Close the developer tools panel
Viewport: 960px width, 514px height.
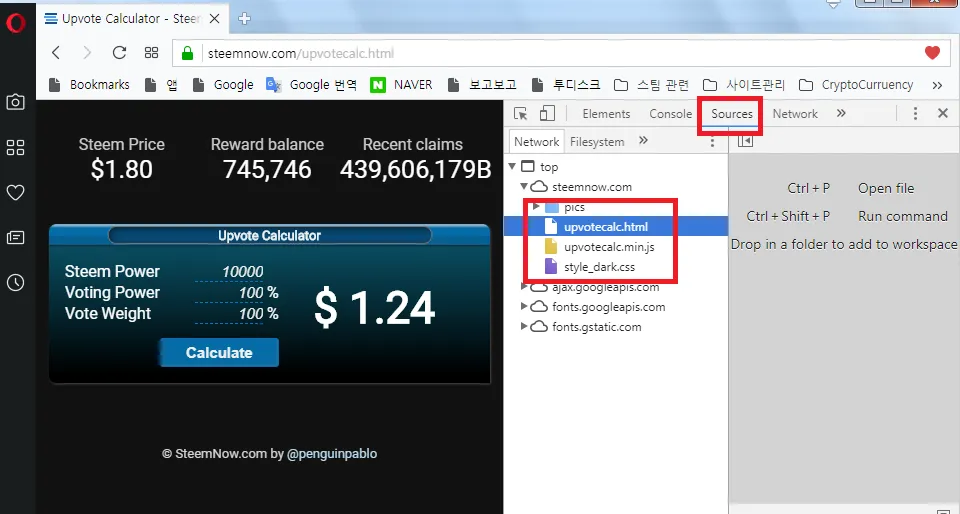[943, 113]
